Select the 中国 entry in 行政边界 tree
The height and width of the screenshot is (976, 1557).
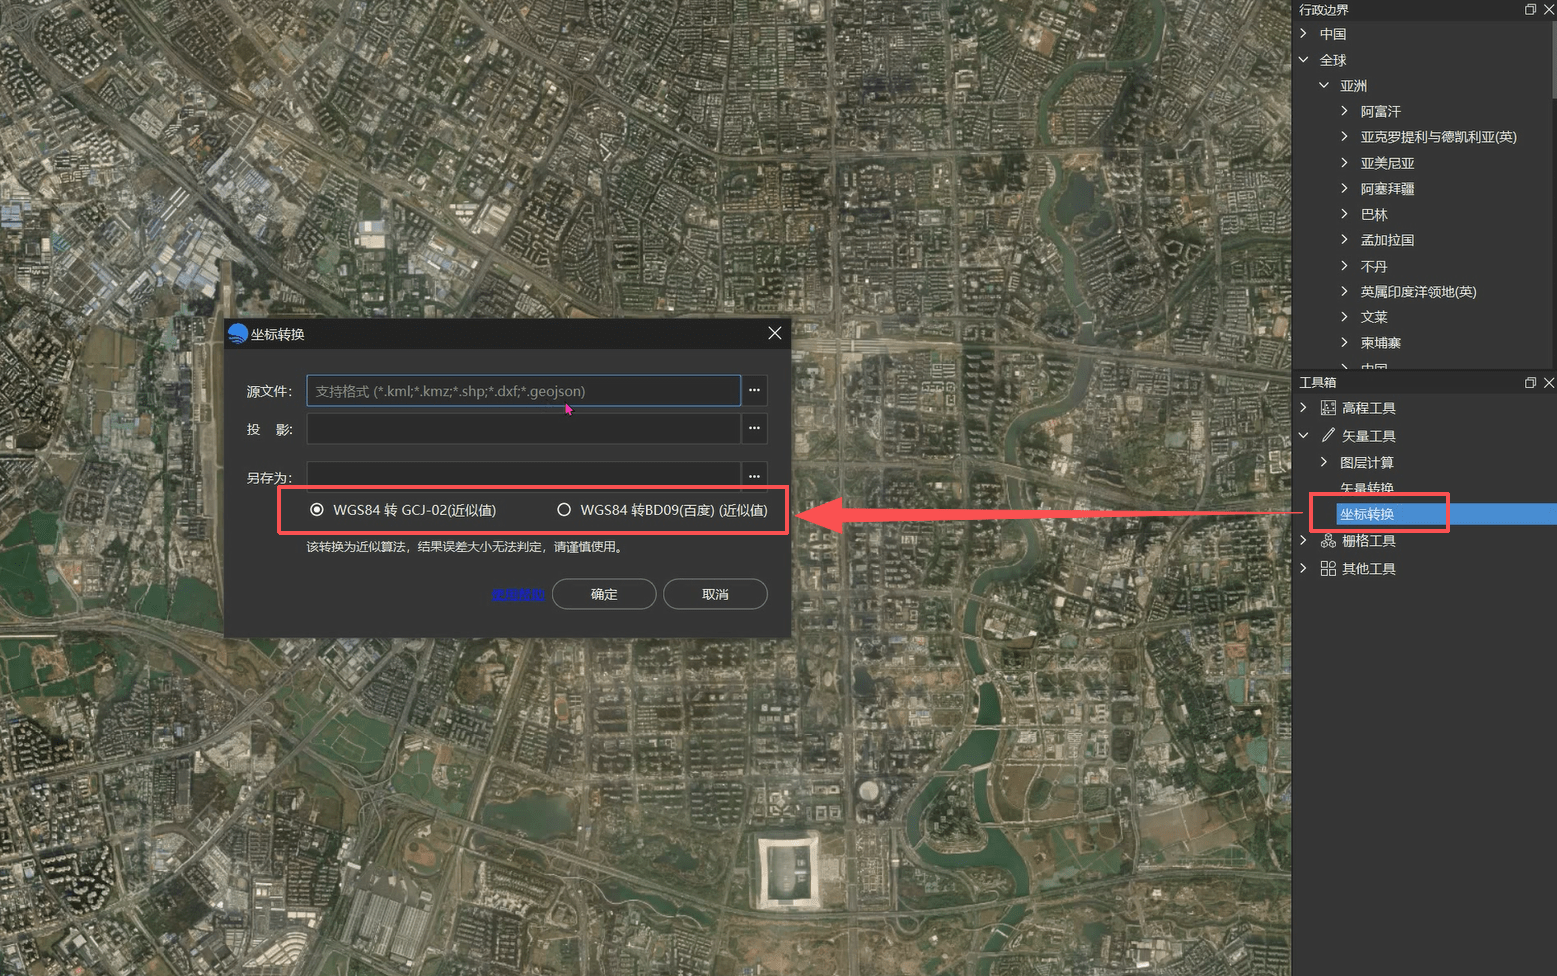pos(1333,34)
